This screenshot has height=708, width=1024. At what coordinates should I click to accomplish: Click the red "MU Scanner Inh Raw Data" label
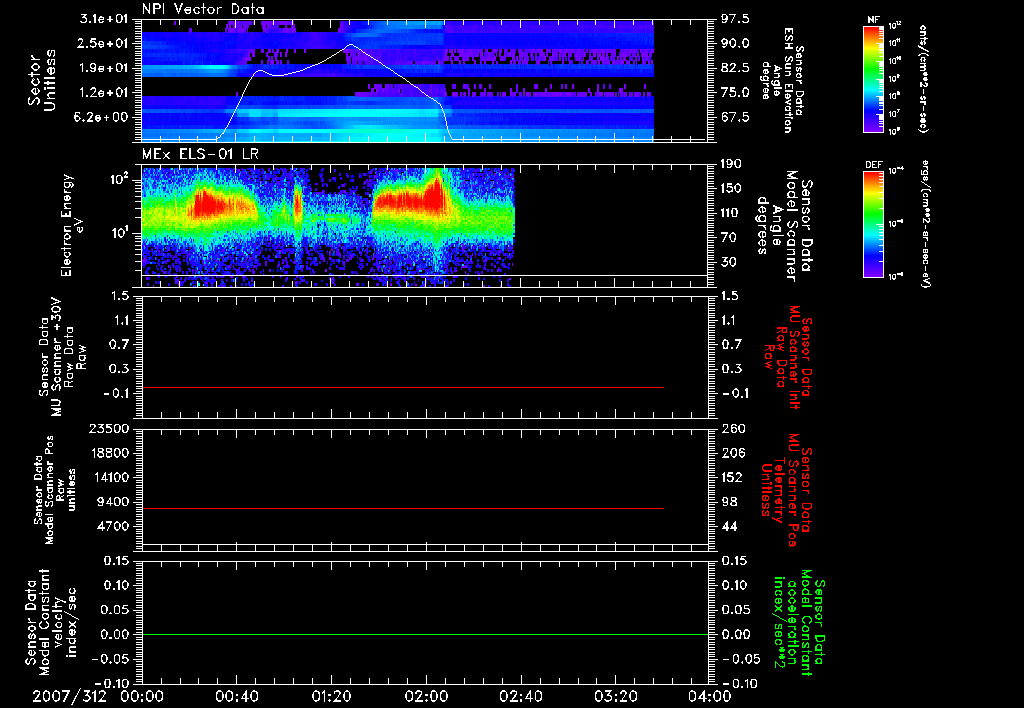(788, 357)
